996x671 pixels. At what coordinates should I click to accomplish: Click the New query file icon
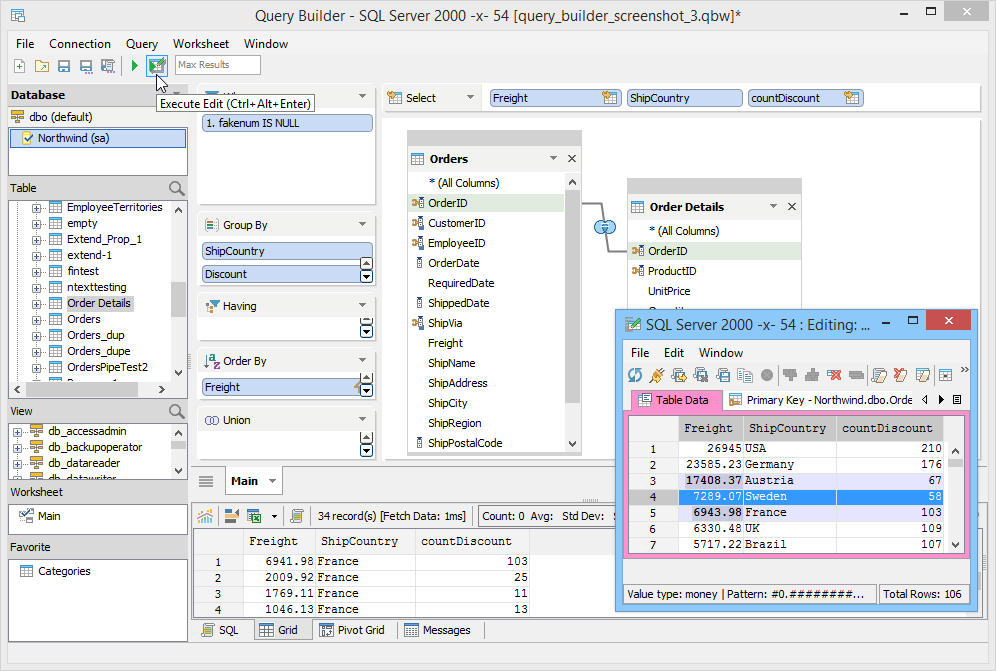[20, 65]
